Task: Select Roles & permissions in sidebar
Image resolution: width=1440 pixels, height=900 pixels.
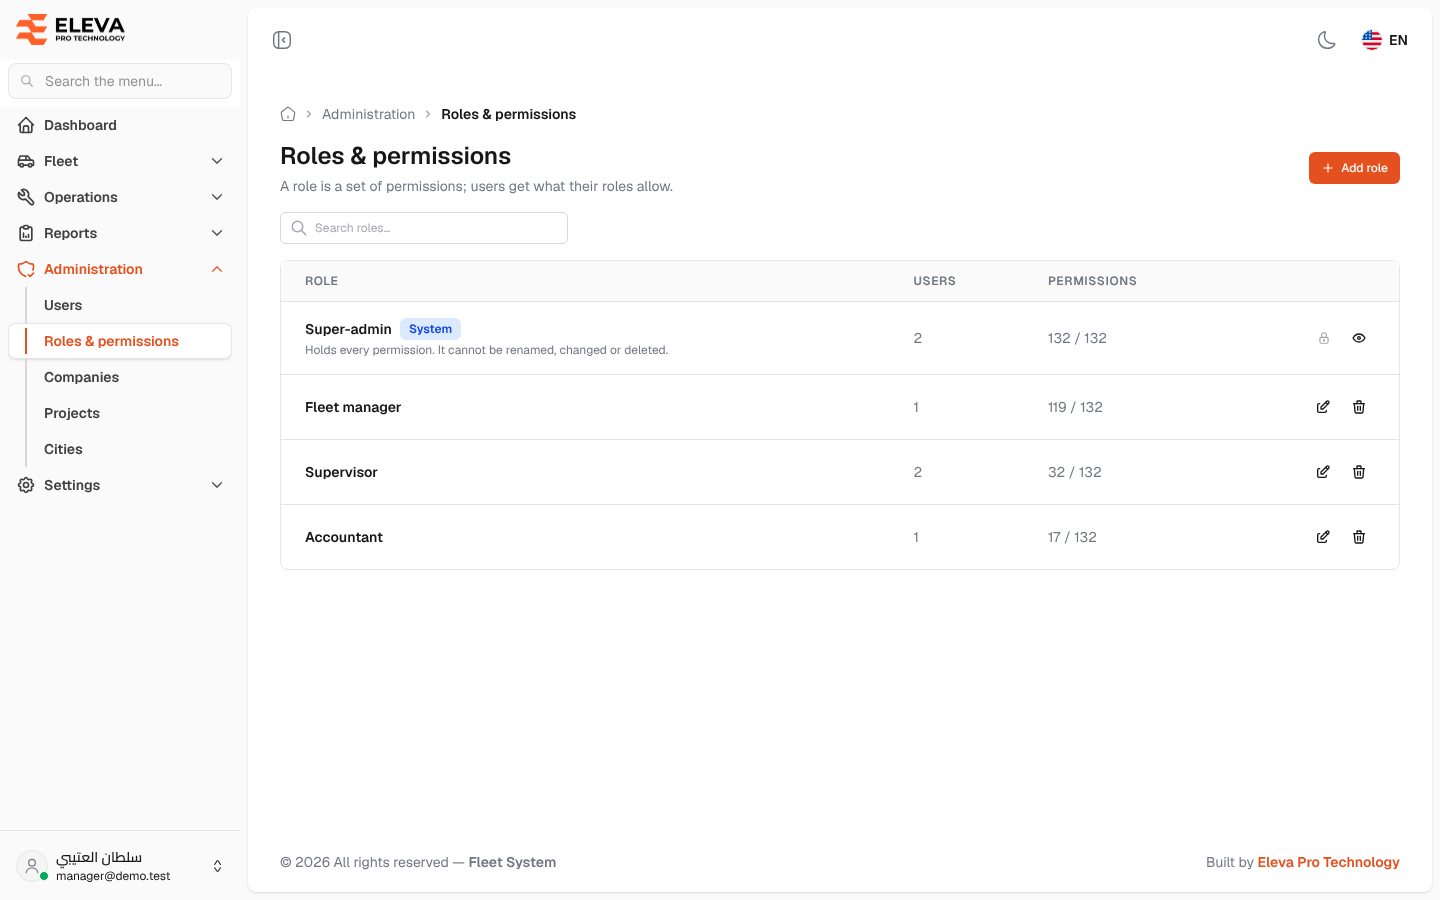Action: click(120, 341)
